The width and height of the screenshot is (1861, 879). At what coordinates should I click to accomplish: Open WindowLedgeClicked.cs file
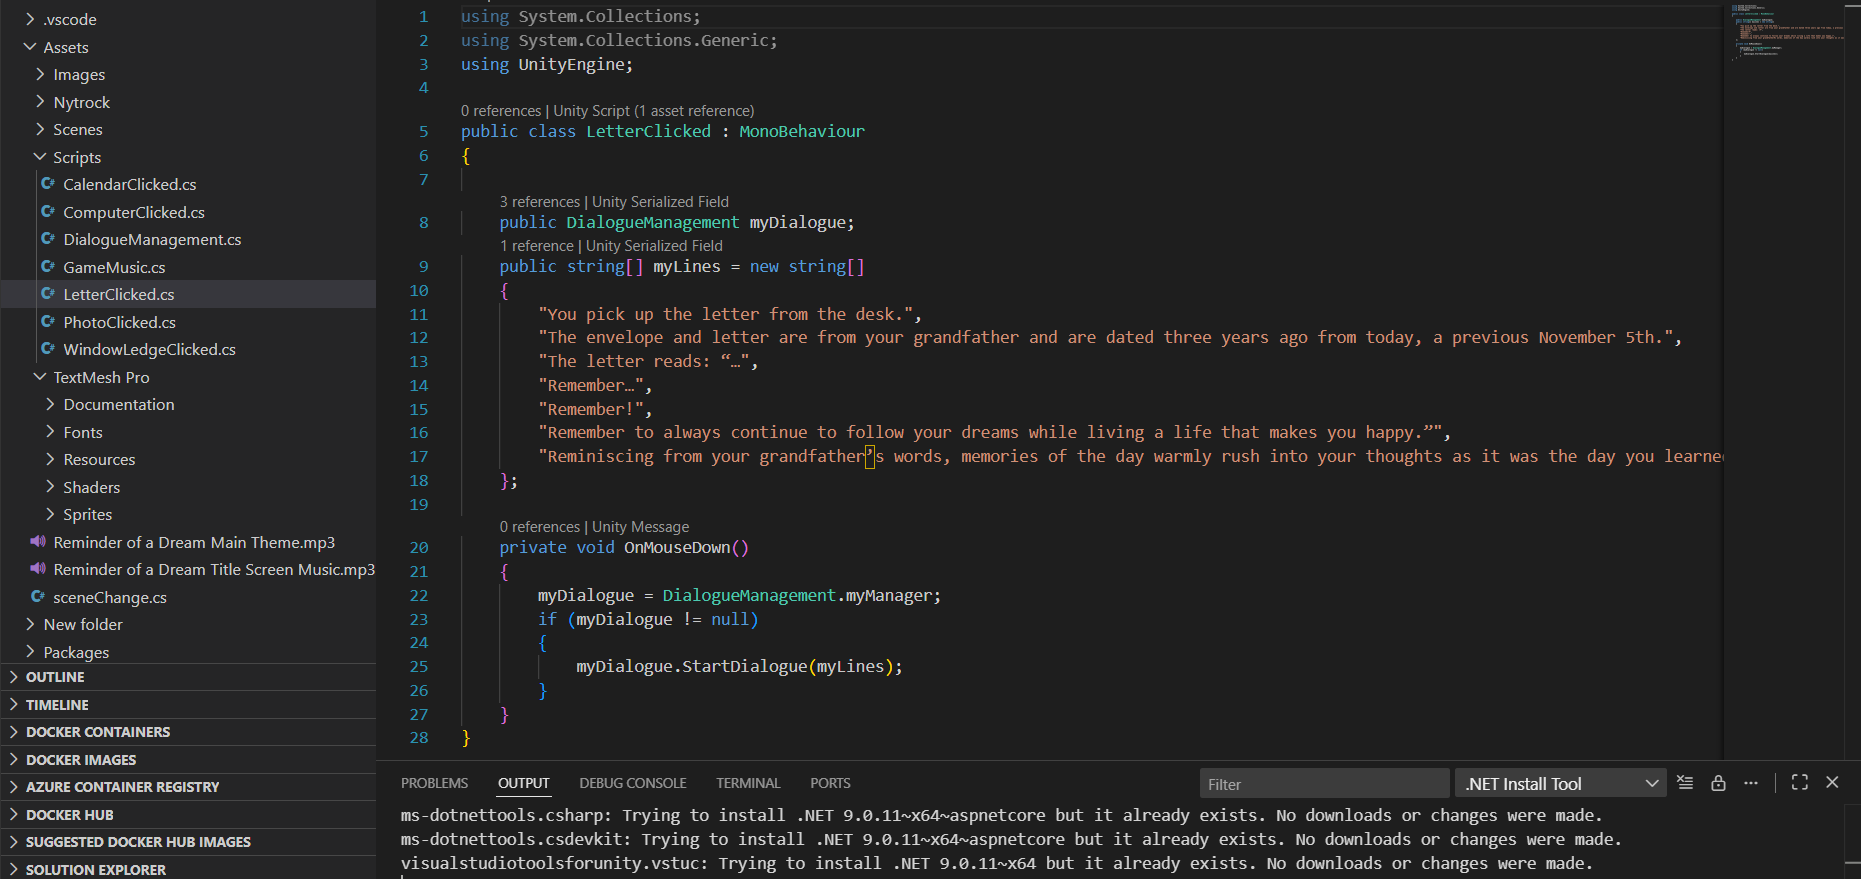149,349
